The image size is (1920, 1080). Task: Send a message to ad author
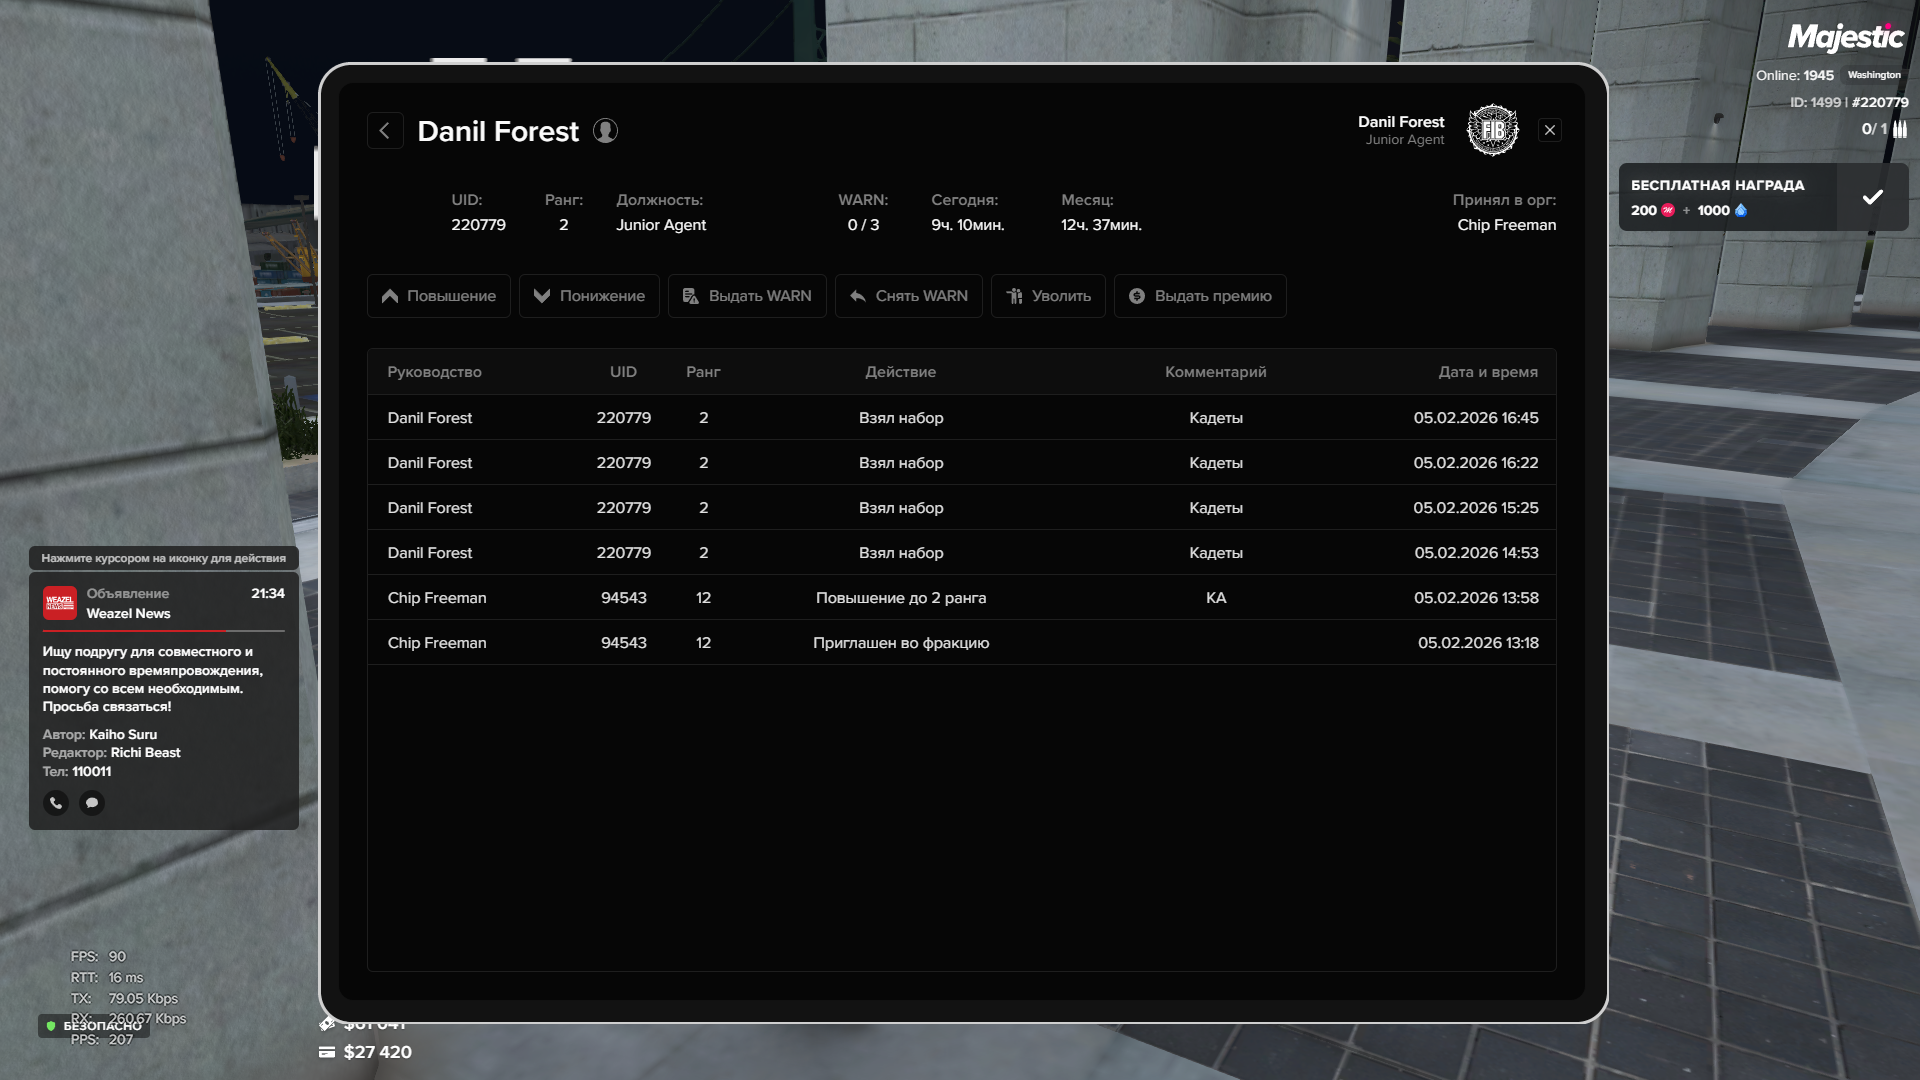[92, 803]
